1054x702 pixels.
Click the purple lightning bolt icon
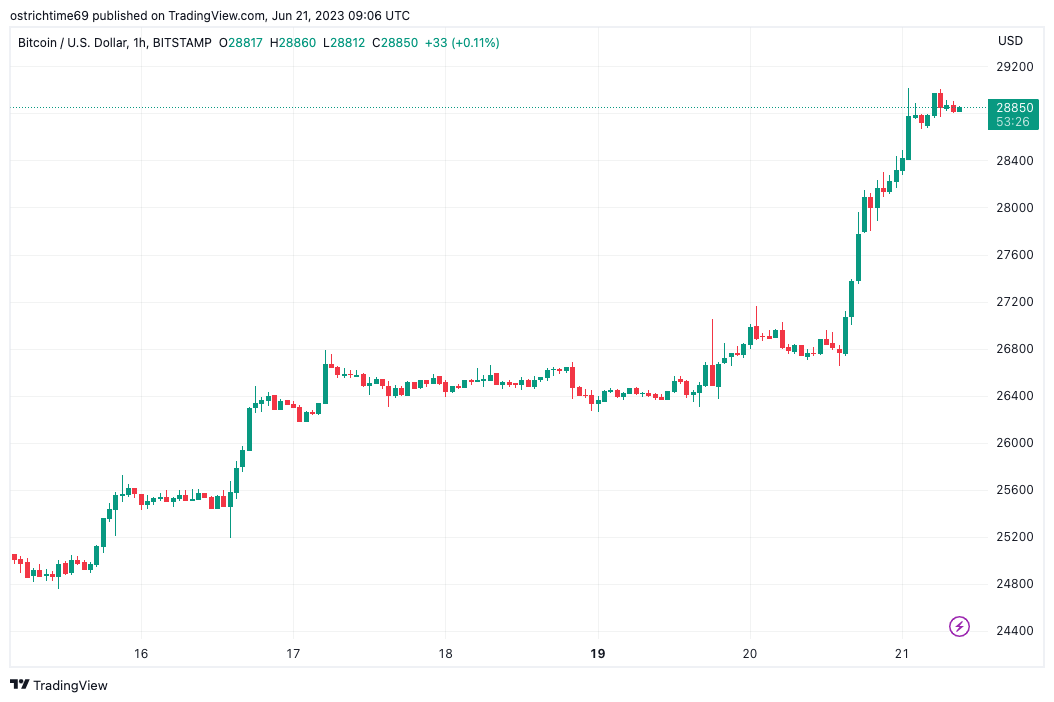click(x=959, y=627)
